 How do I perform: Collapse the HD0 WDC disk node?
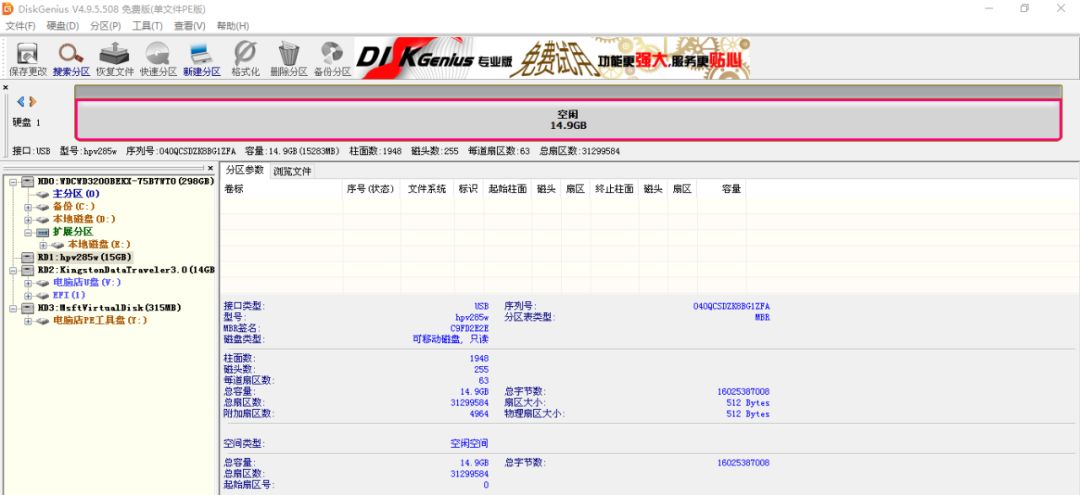tap(13, 182)
